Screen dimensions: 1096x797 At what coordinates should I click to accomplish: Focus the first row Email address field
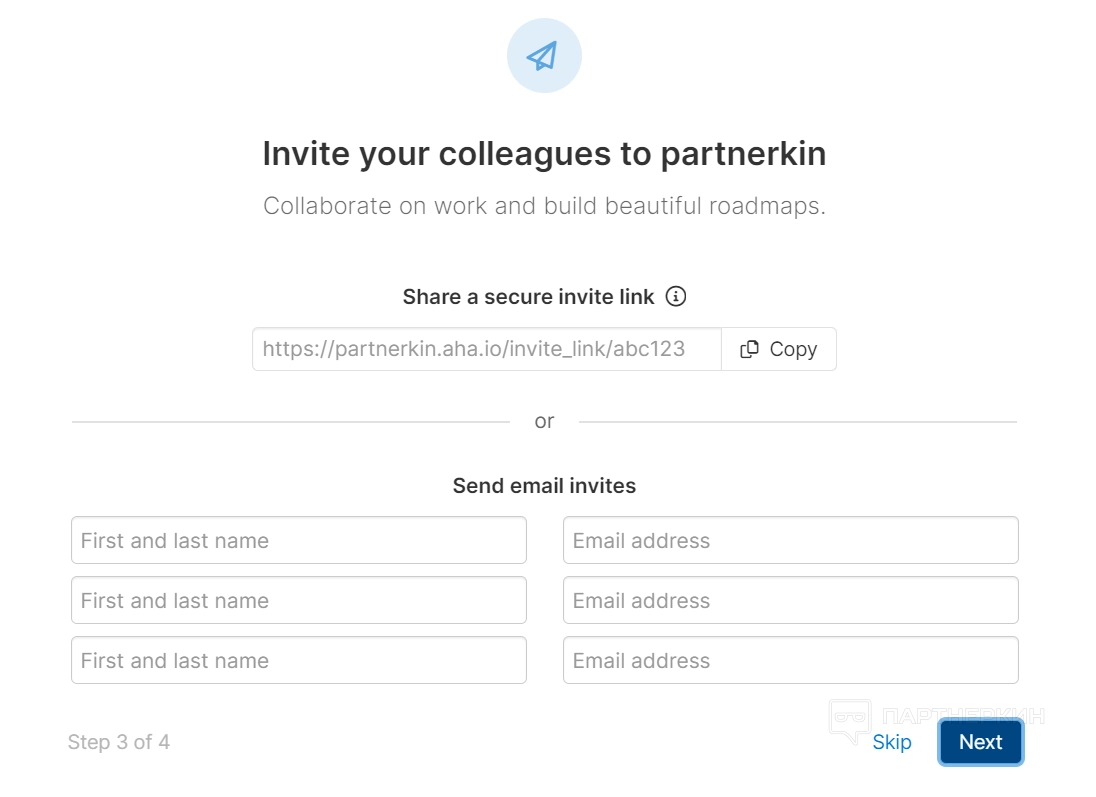tap(790, 540)
